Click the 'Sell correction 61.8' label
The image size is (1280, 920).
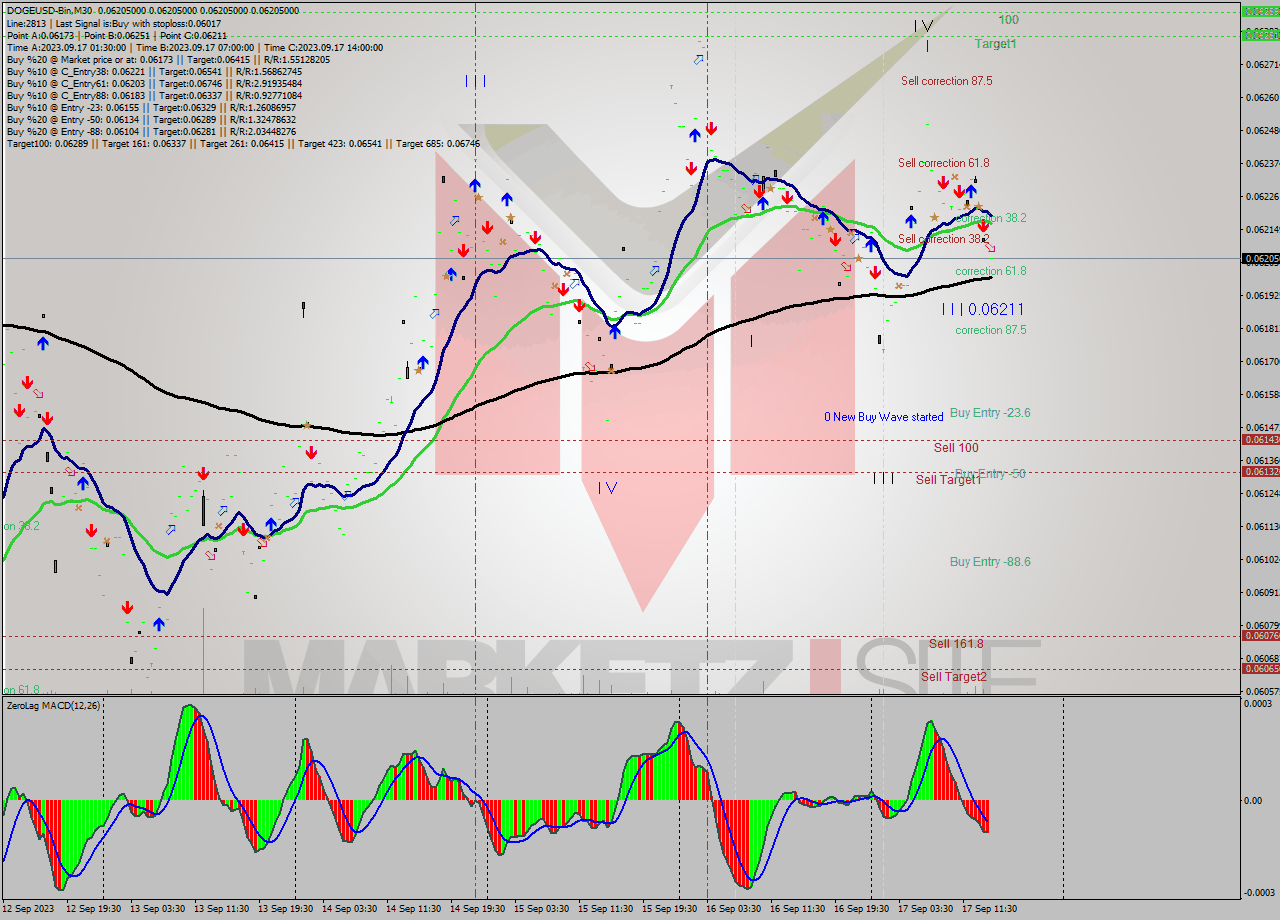944,162
